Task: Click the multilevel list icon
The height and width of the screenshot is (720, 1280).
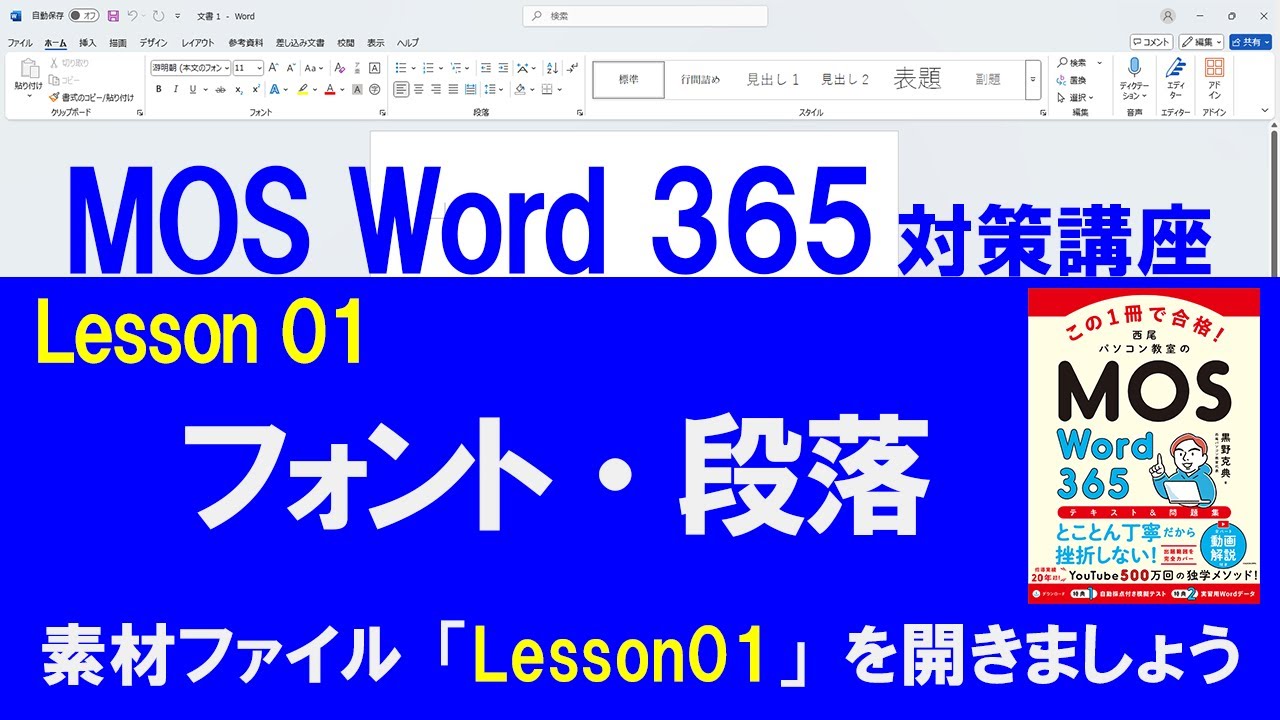Action: pyautogui.click(x=456, y=68)
